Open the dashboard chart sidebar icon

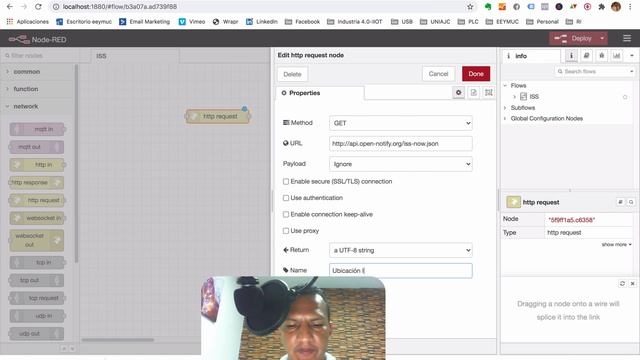[616, 56]
